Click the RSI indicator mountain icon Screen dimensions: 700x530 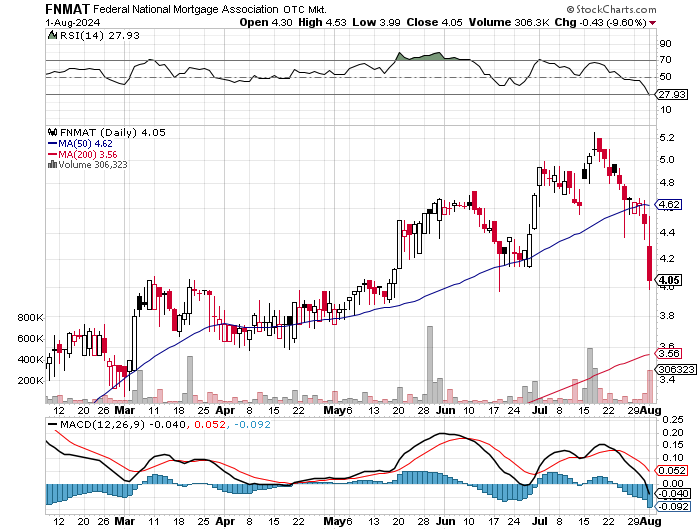click(x=52, y=35)
